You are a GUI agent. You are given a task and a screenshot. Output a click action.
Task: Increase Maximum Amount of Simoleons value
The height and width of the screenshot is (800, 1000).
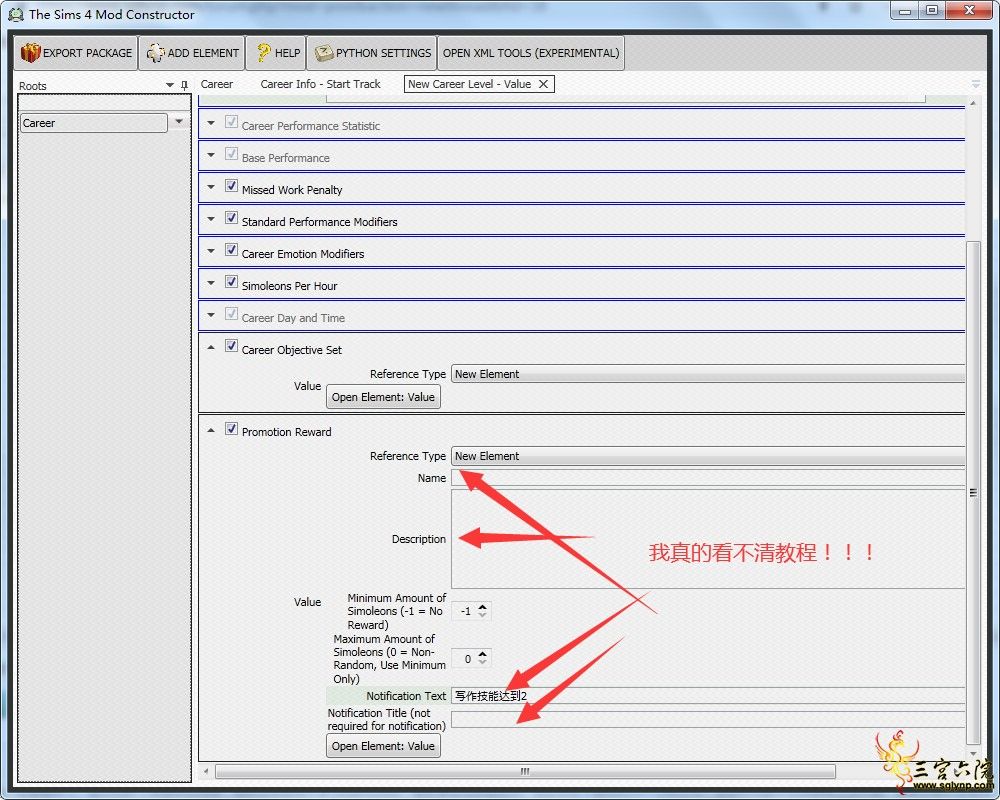coord(483,654)
